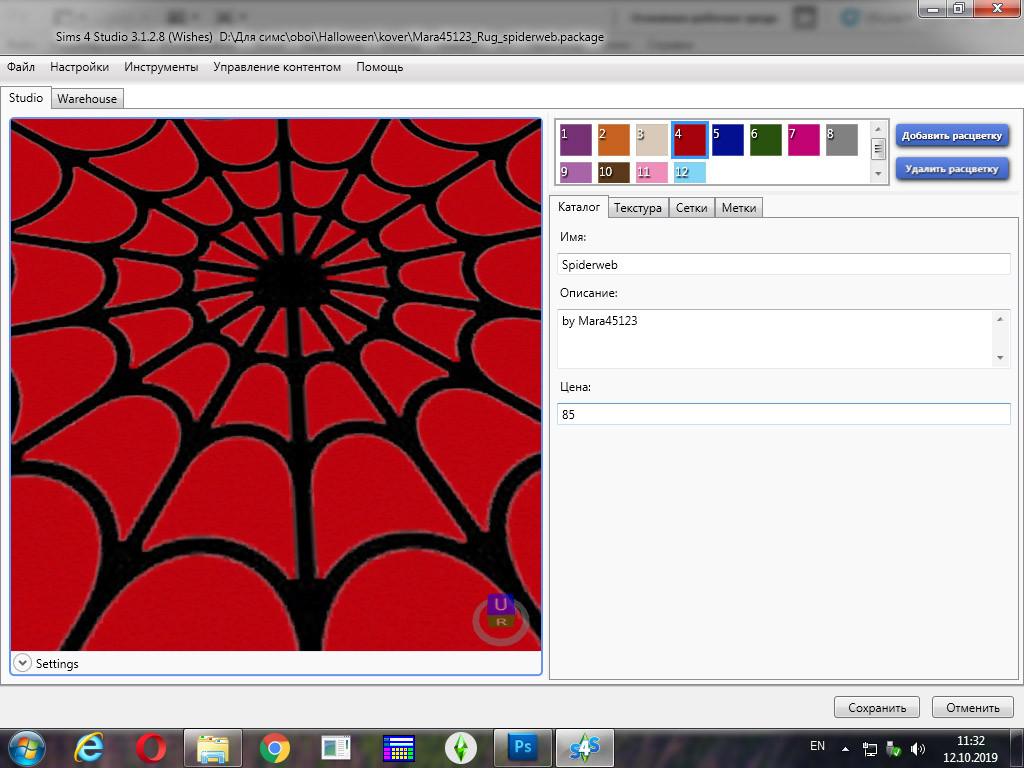This screenshot has width=1024, height=768.
Task: Open the Настройки menu
Action: (x=79, y=67)
